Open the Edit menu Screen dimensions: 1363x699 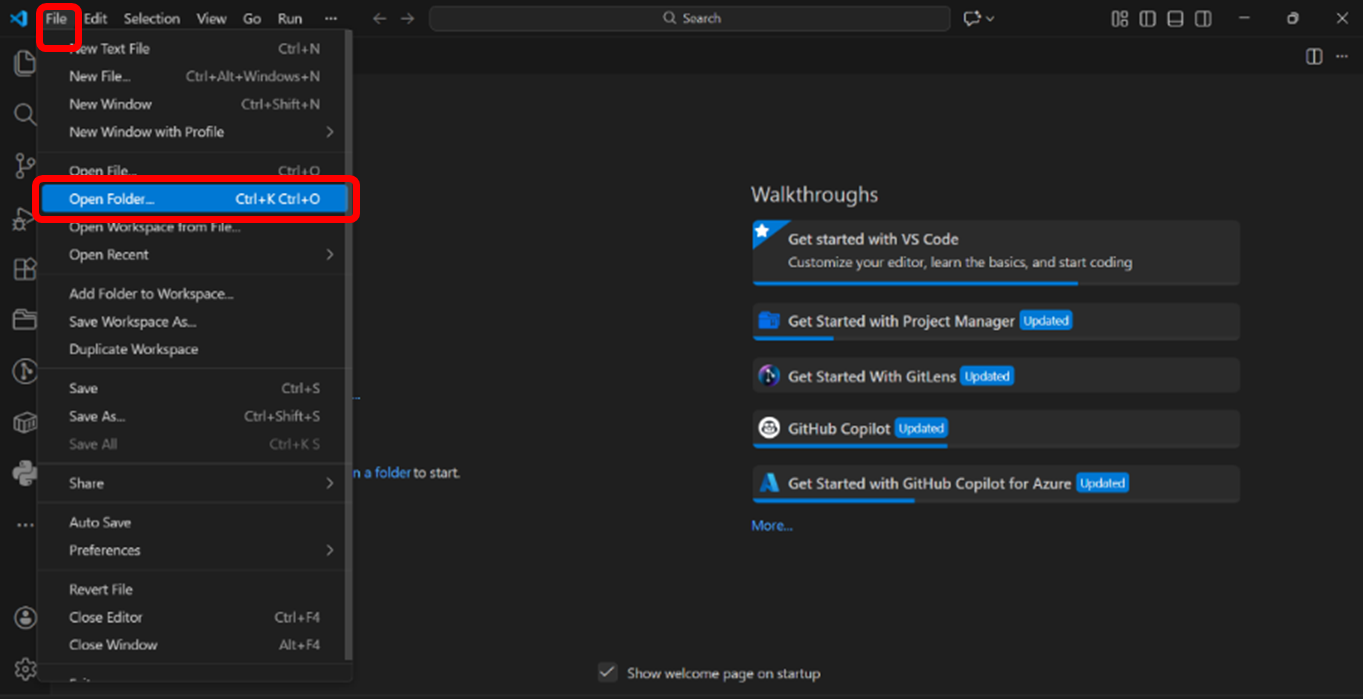pyautogui.click(x=95, y=18)
